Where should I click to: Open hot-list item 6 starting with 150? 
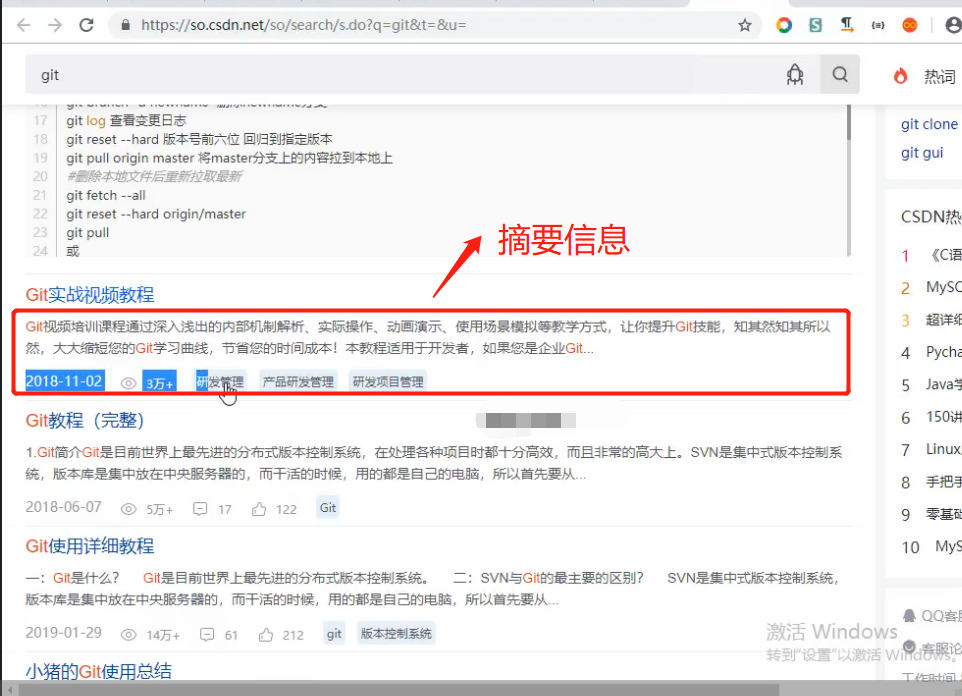tap(943, 417)
